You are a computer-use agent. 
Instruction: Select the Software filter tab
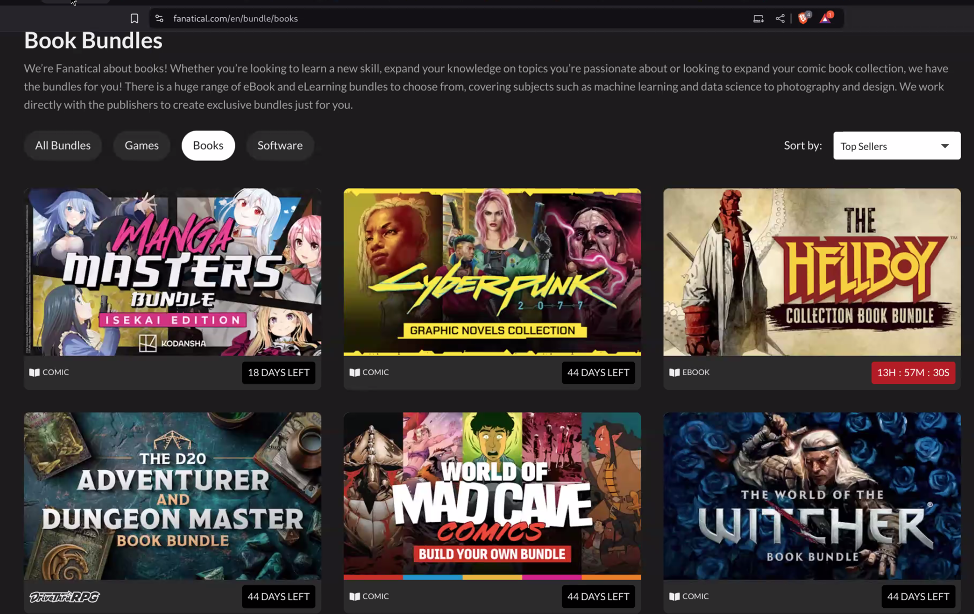click(280, 145)
